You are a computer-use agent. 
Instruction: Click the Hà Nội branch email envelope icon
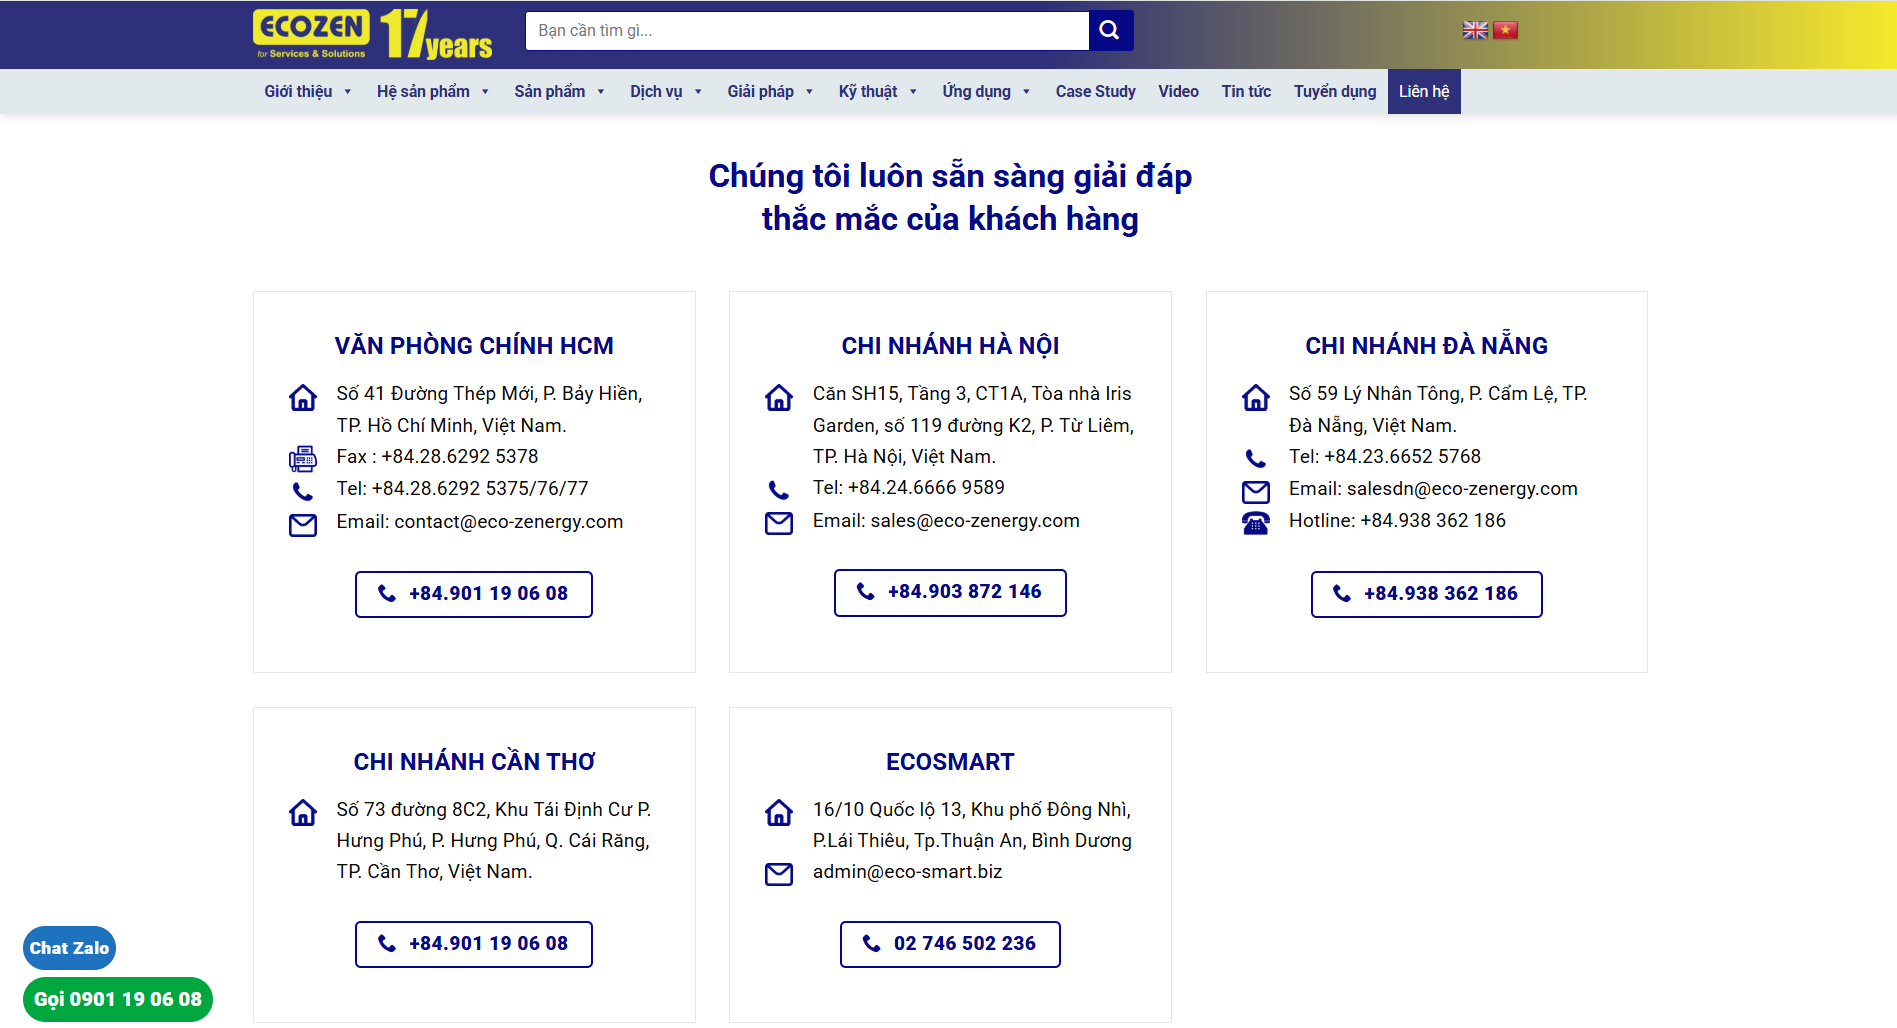pos(779,522)
